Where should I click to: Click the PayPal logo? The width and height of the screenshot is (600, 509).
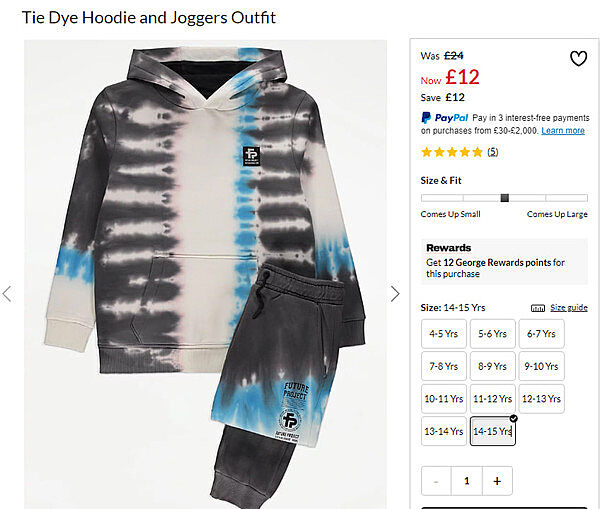[x=444, y=118]
